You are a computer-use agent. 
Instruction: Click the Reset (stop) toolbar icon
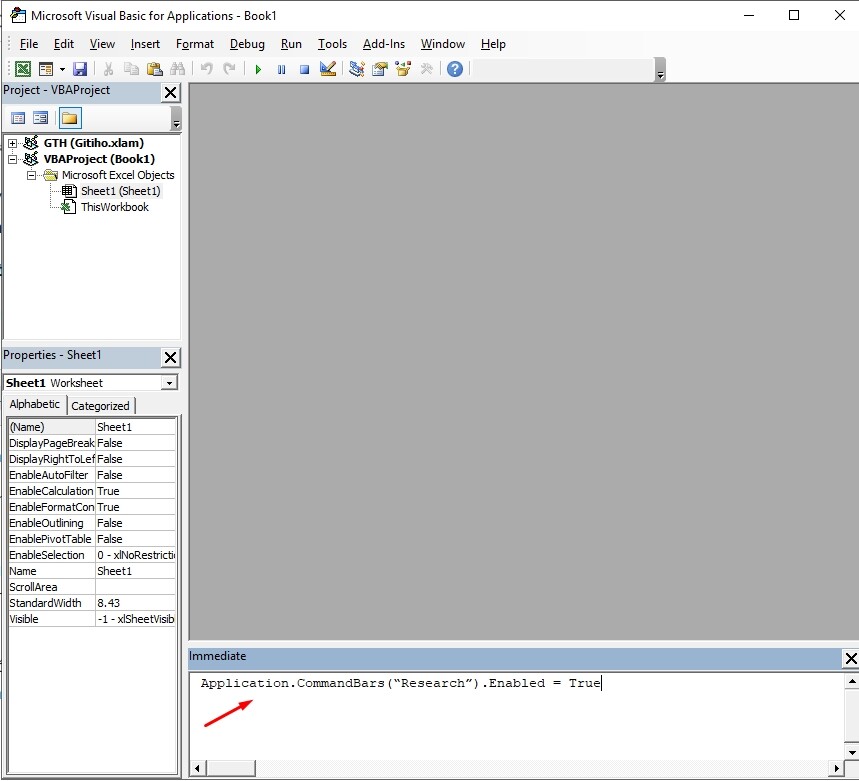(x=304, y=68)
